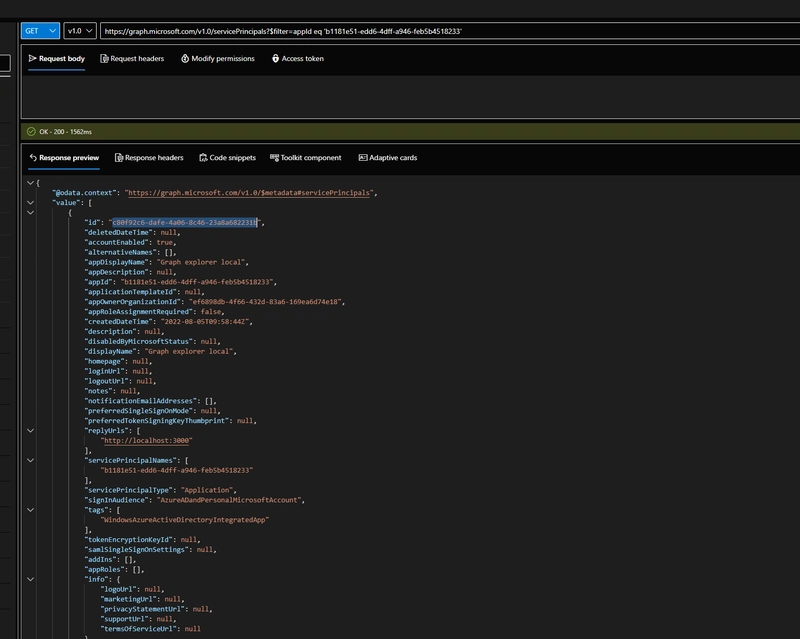
Task: Click the appOwnerOrganizationId GUID value
Action: pyautogui.click(x=266, y=302)
